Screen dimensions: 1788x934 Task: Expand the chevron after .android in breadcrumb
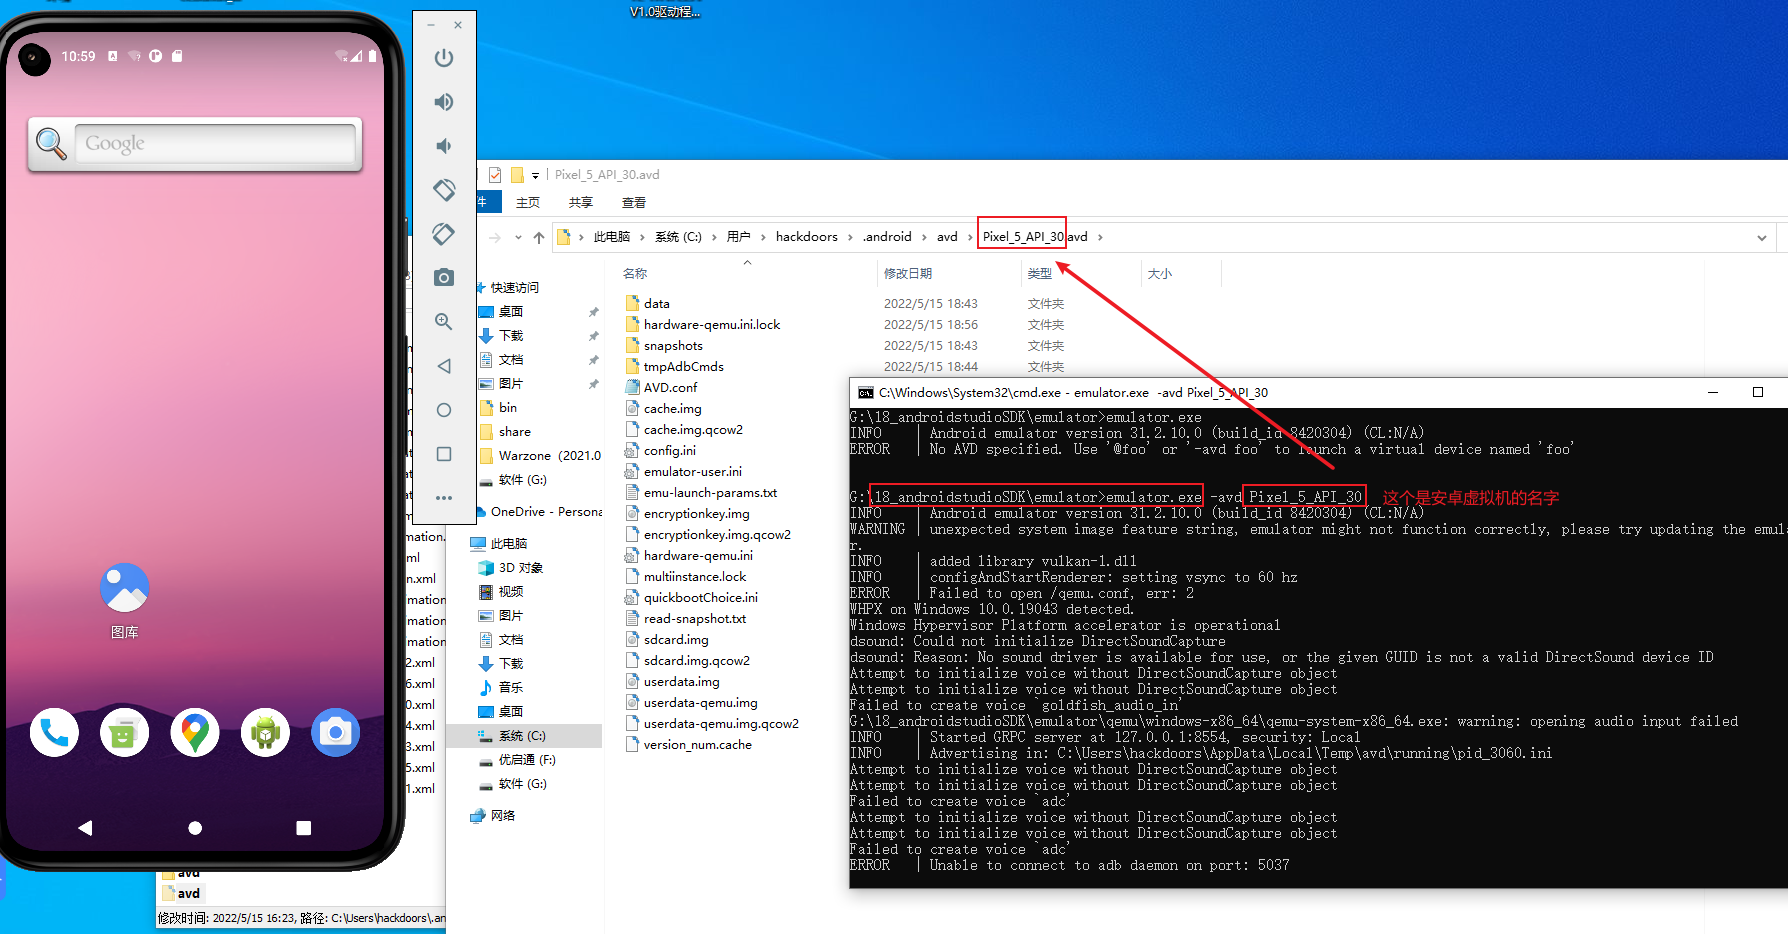click(925, 237)
